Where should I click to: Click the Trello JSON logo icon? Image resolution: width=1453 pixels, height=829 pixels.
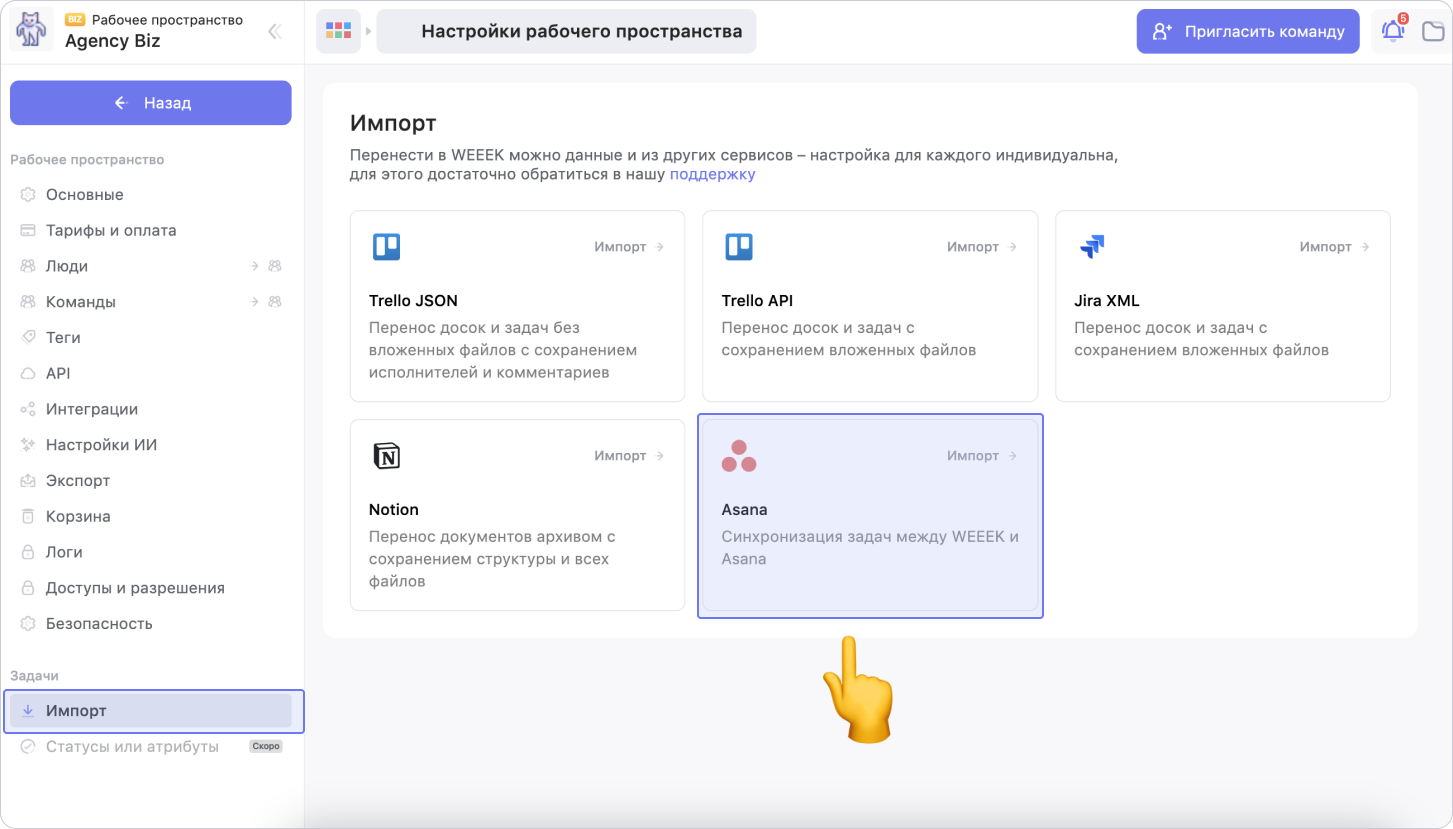(x=386, y=247)
